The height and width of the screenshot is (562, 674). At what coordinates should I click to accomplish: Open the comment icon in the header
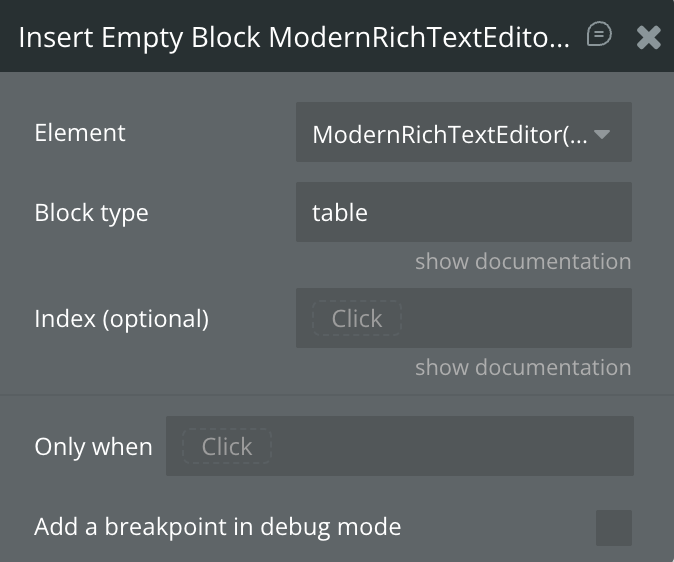(x=599, y=35)
